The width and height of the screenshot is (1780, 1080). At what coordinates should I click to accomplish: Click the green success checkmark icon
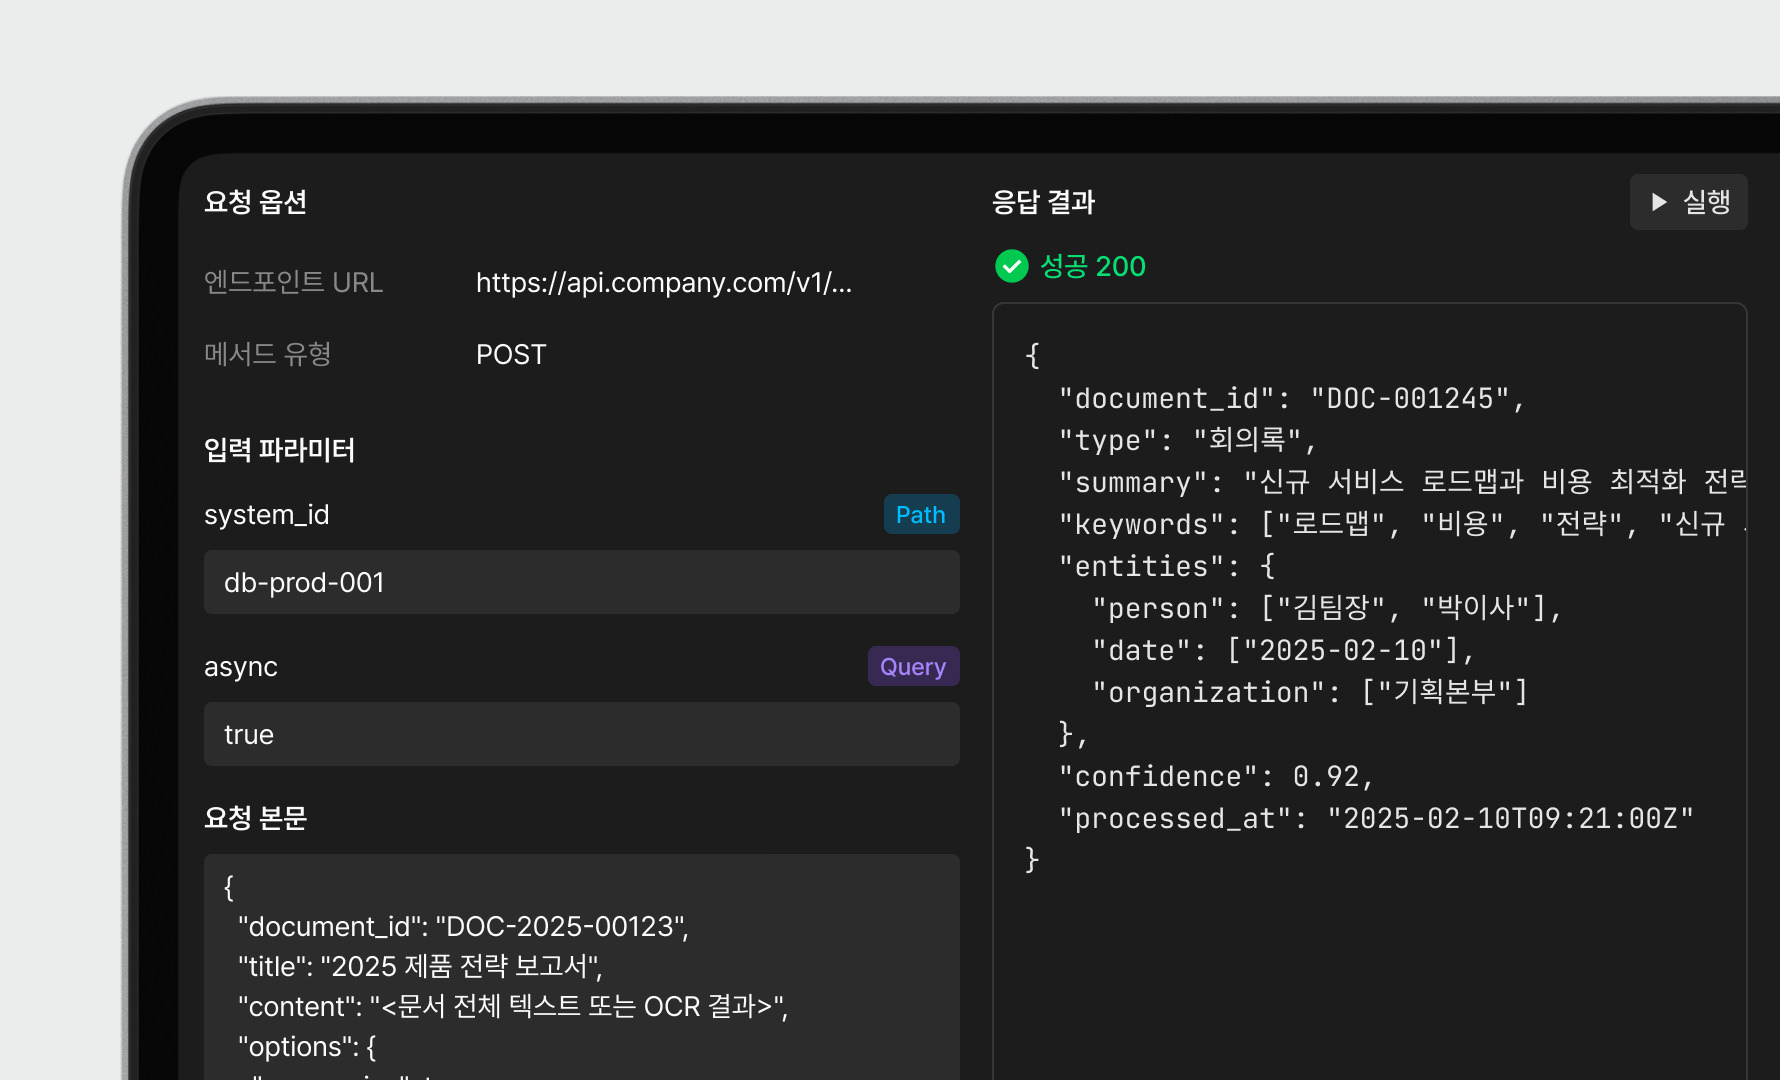(x=1011, y=266)
